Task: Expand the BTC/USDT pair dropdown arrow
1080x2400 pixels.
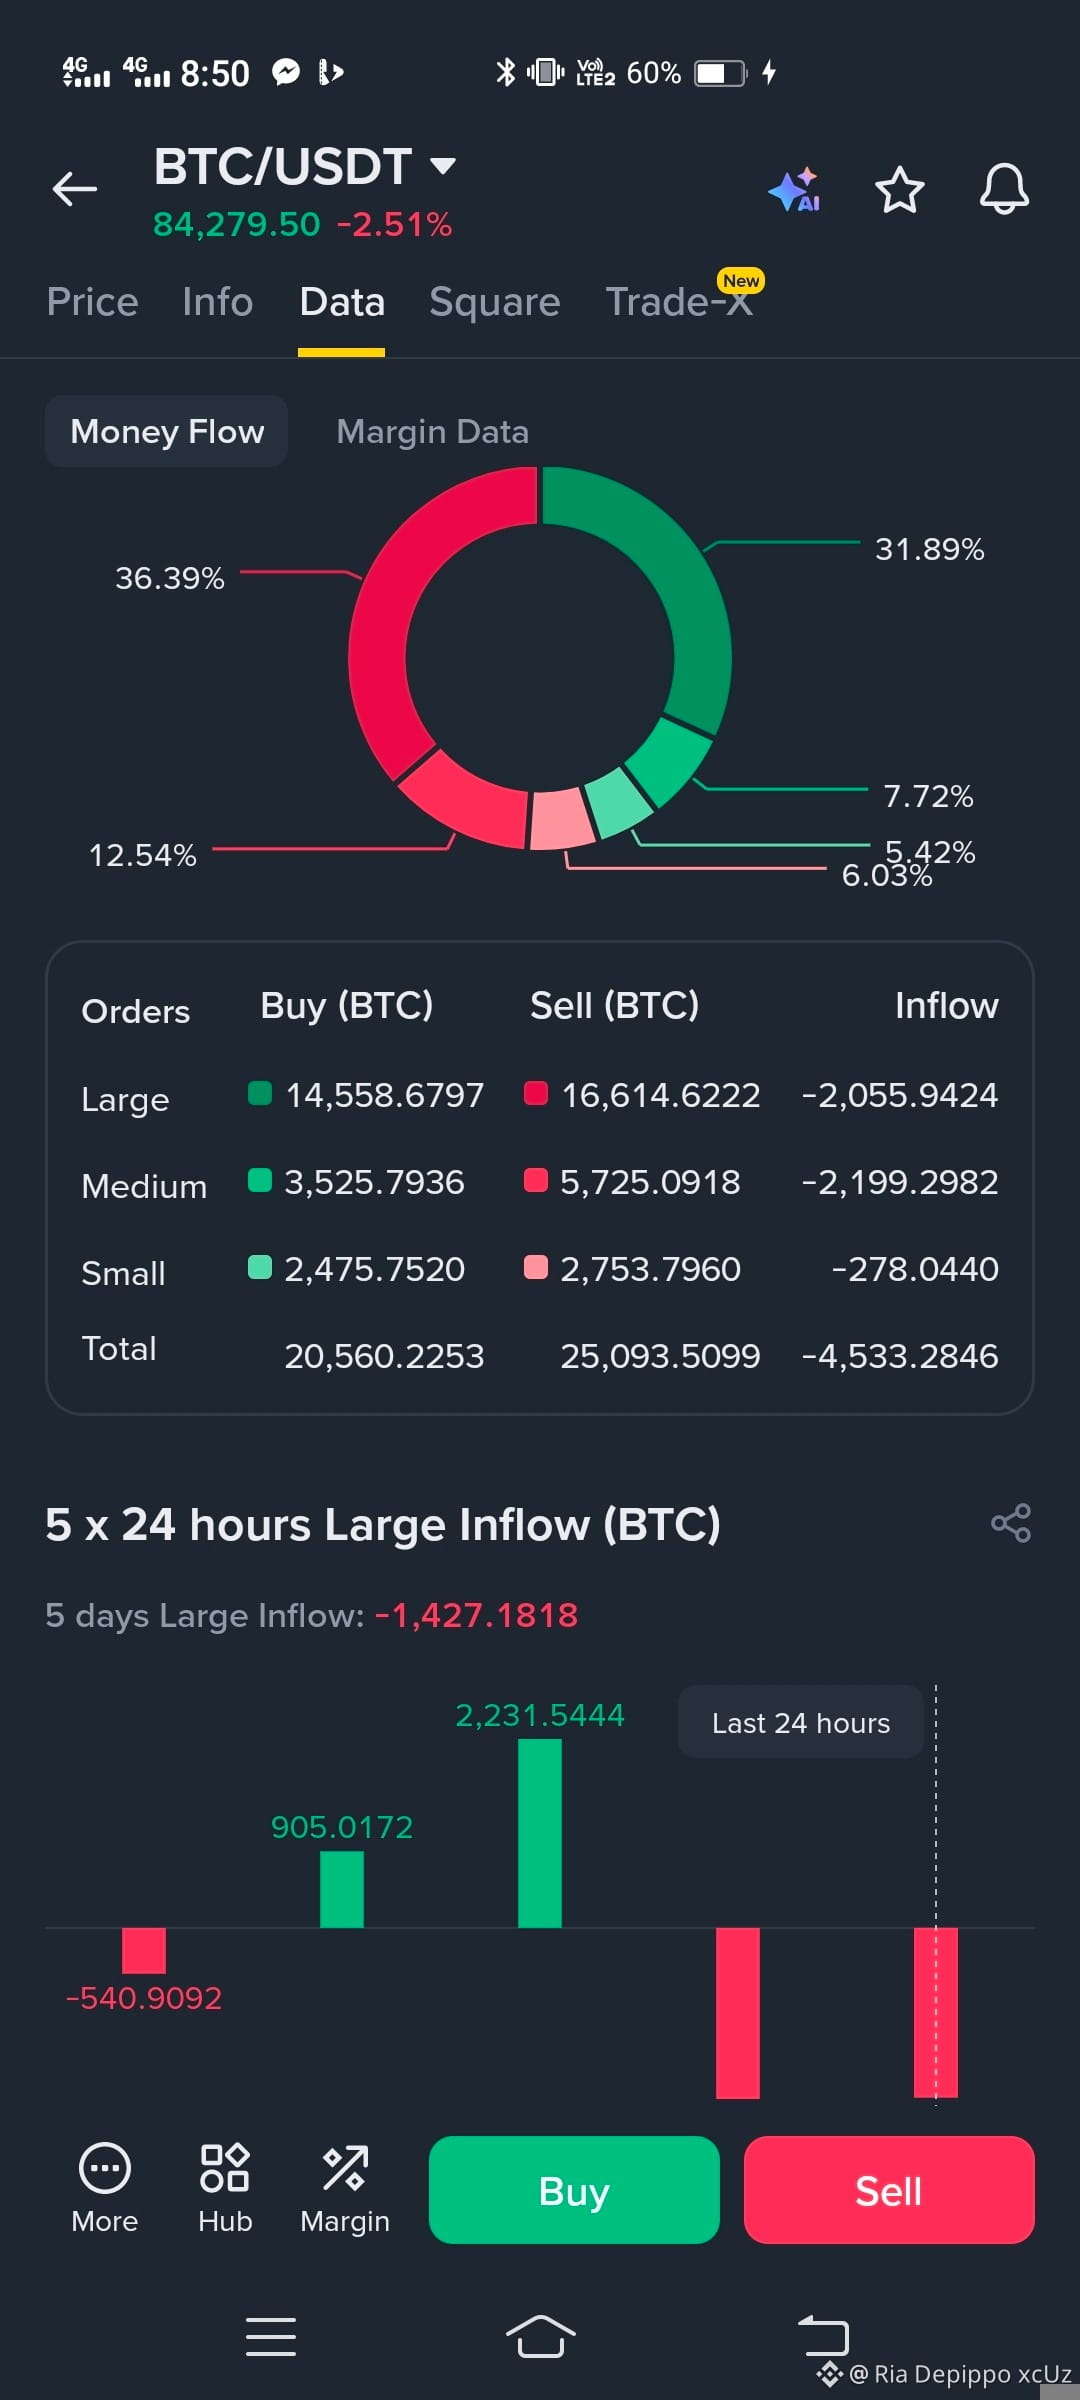Action: point(442,165)
